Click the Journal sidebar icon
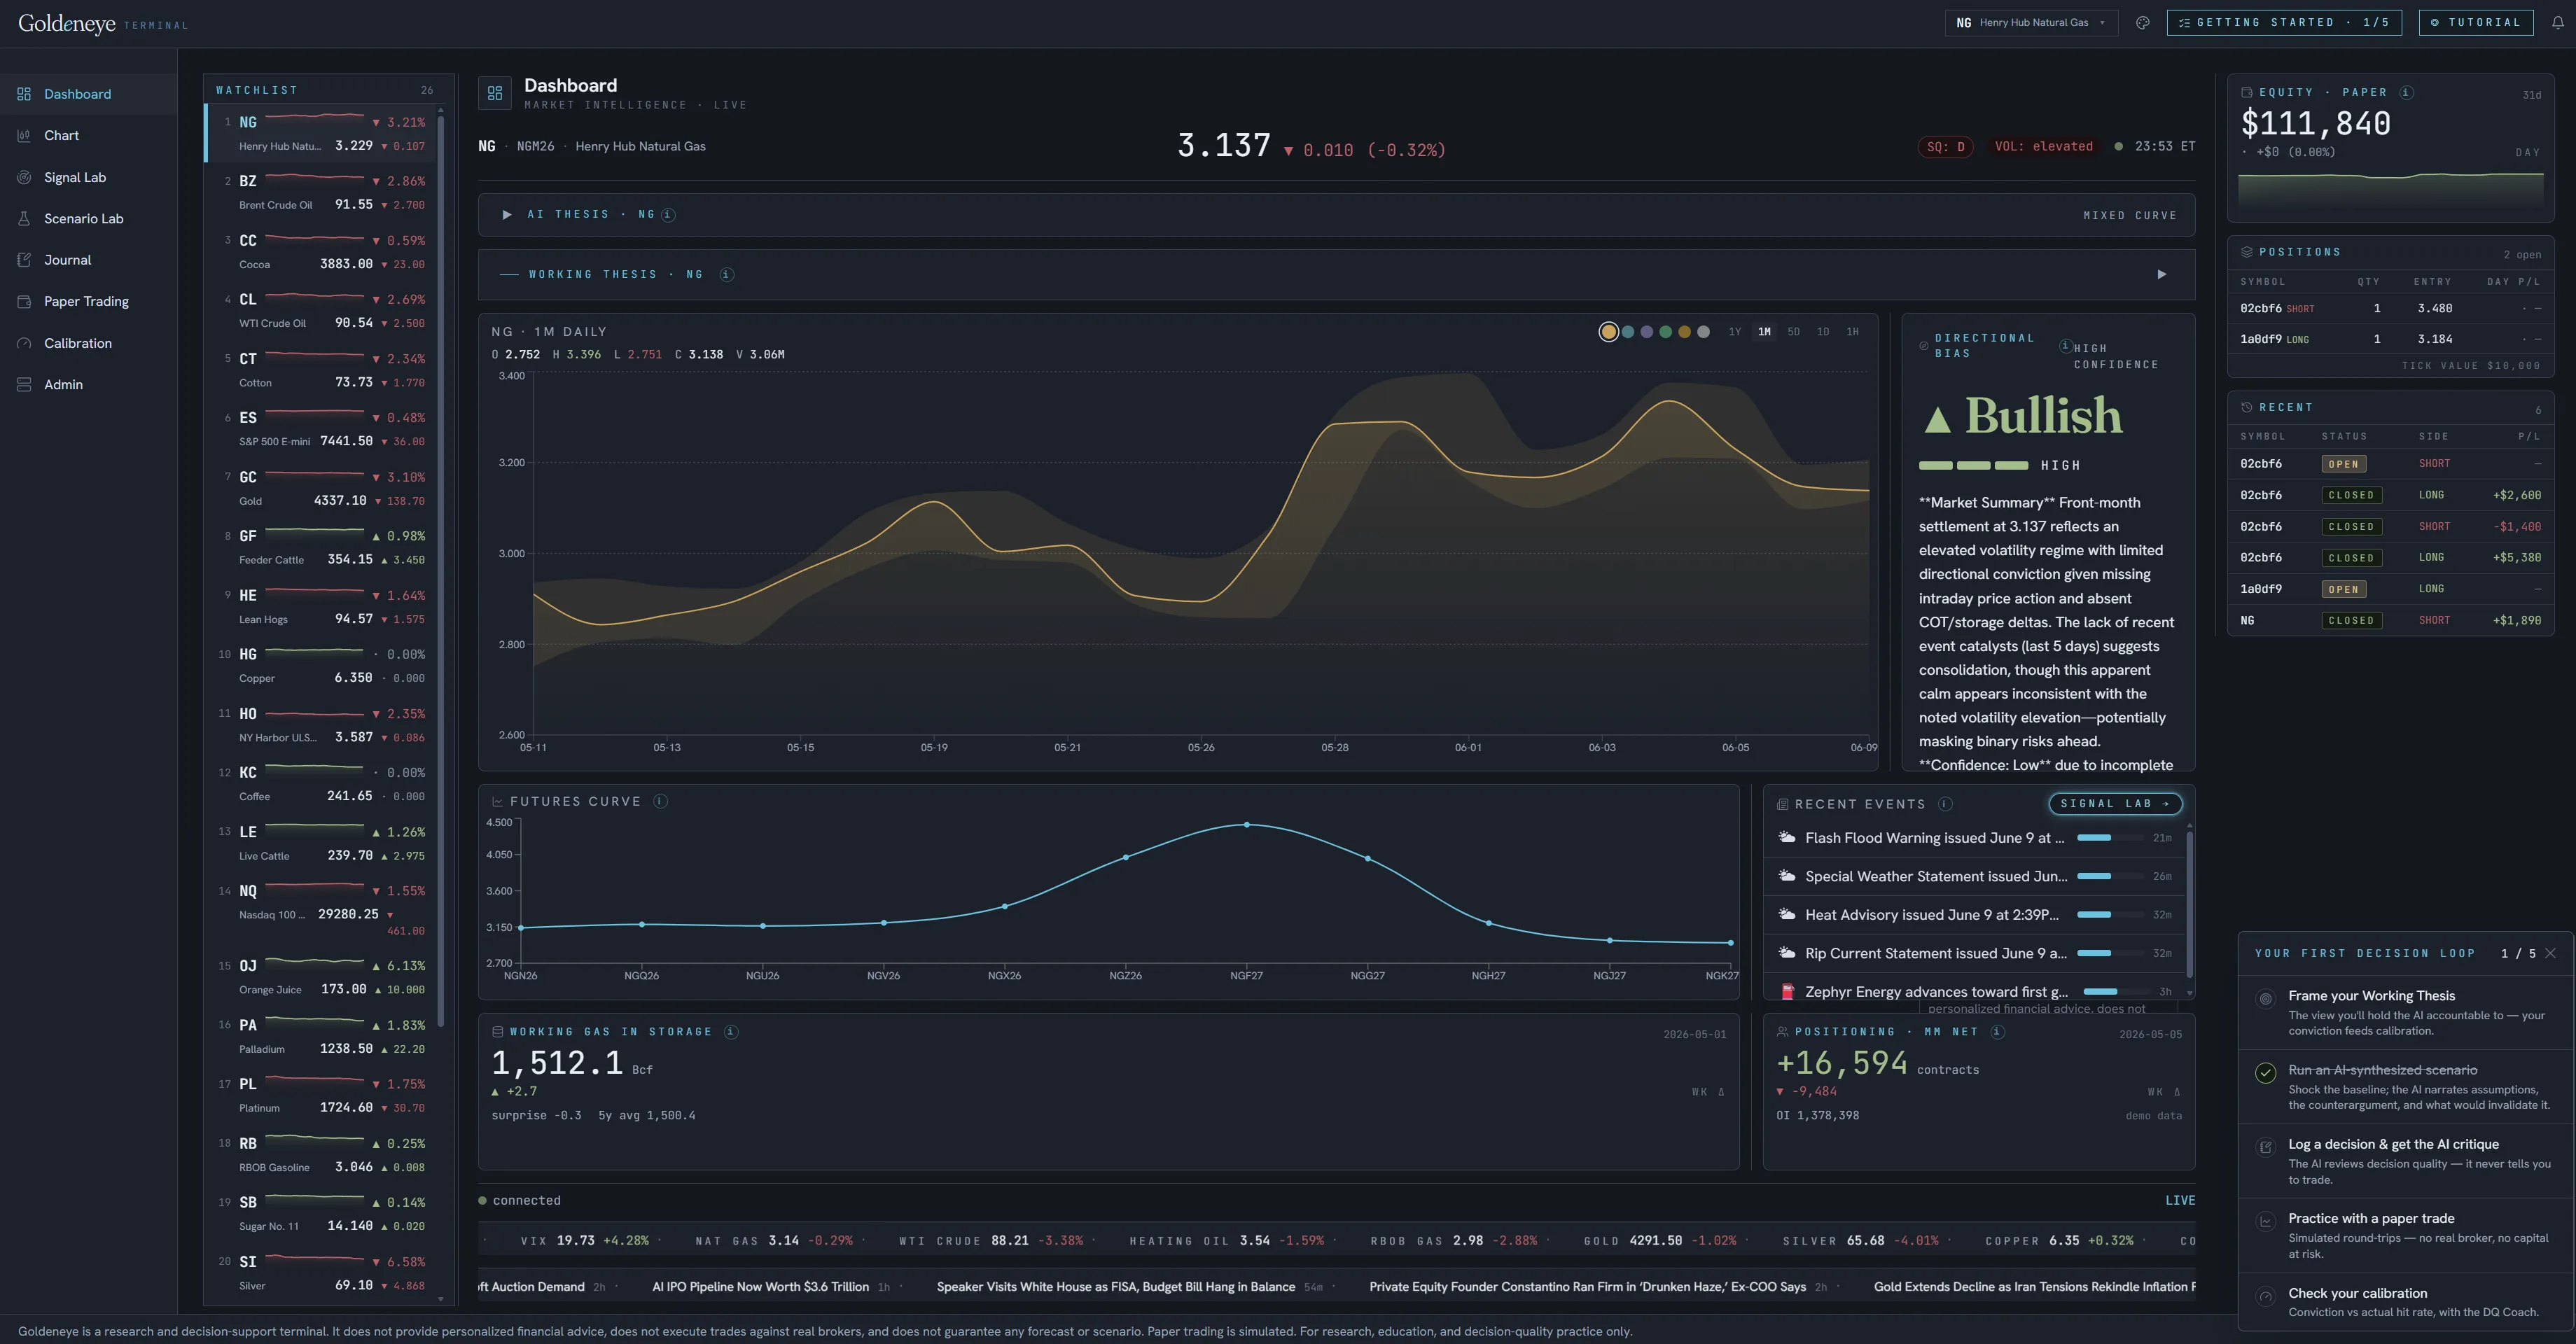This screenshot has height=1344, width=2576. (x=24, y=260)
